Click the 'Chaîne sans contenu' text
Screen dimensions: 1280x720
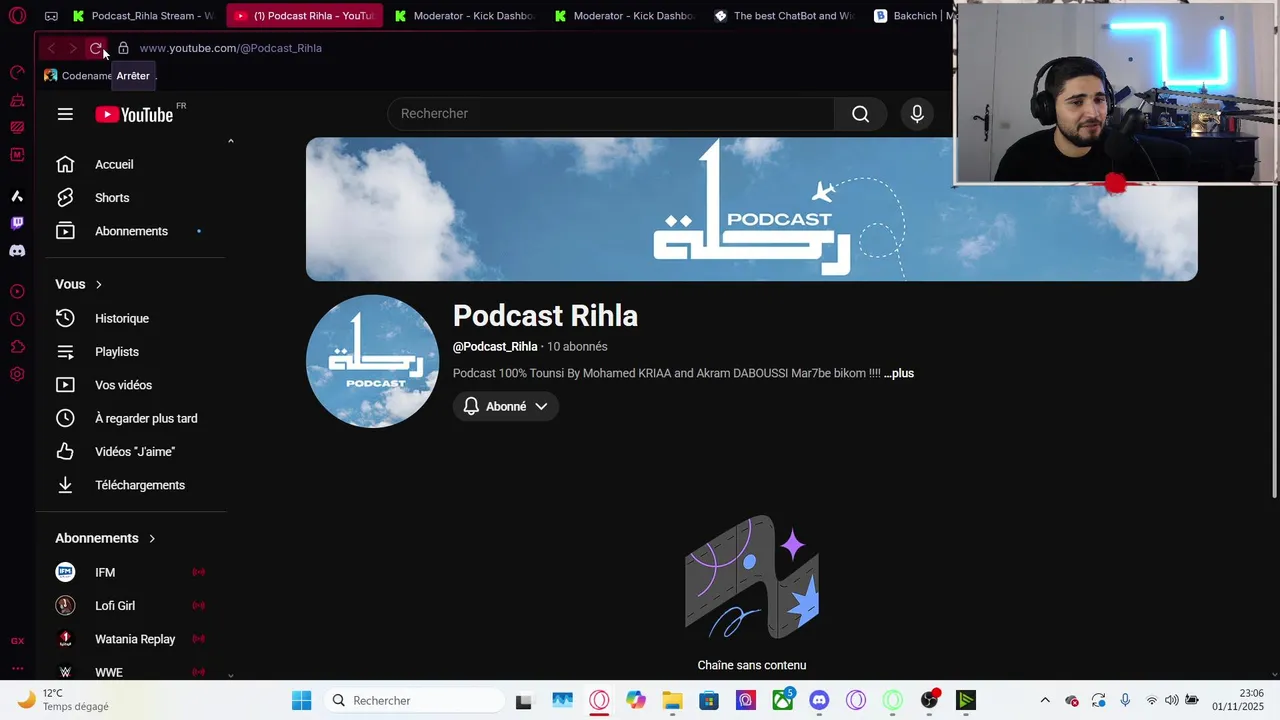coord(752,665)
